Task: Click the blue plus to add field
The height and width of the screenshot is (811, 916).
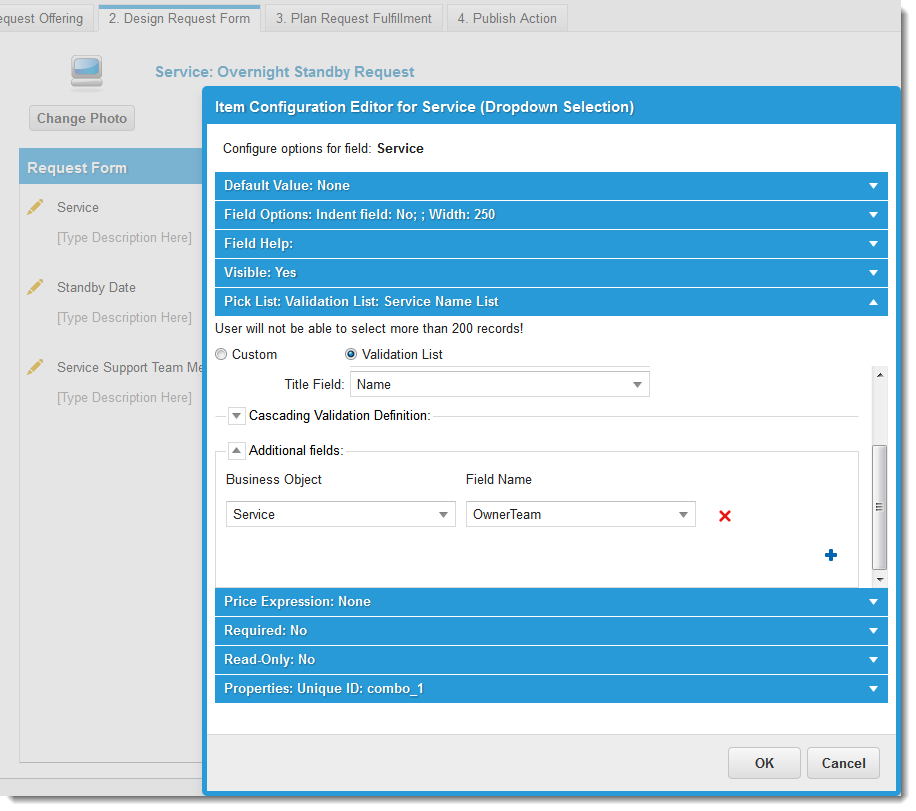Action: 831,556
